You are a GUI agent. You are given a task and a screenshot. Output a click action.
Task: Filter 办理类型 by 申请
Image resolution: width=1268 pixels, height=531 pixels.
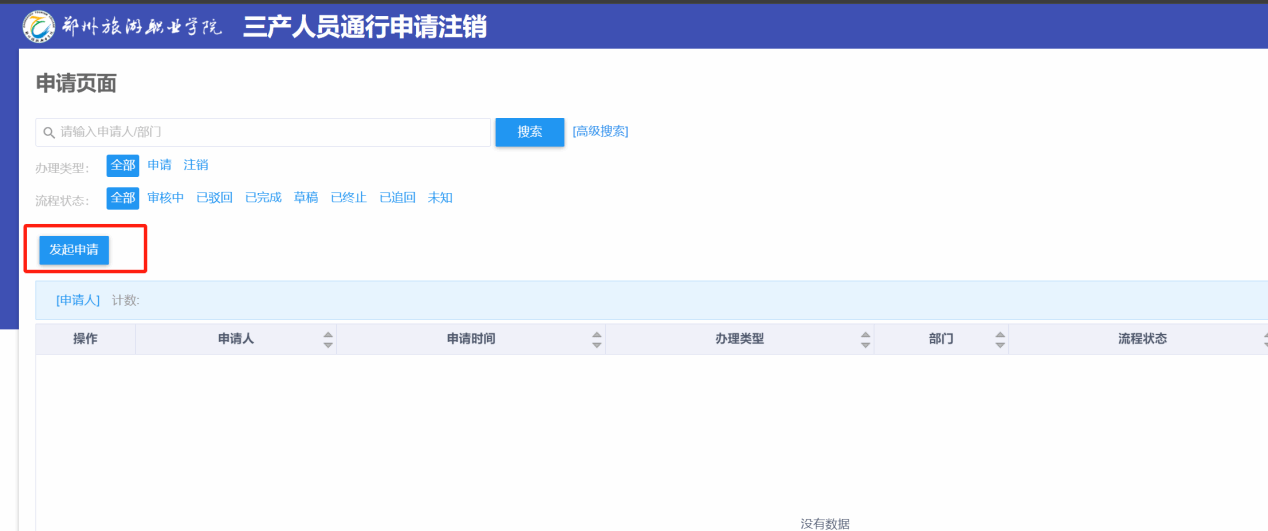click(x=159, y=165)
